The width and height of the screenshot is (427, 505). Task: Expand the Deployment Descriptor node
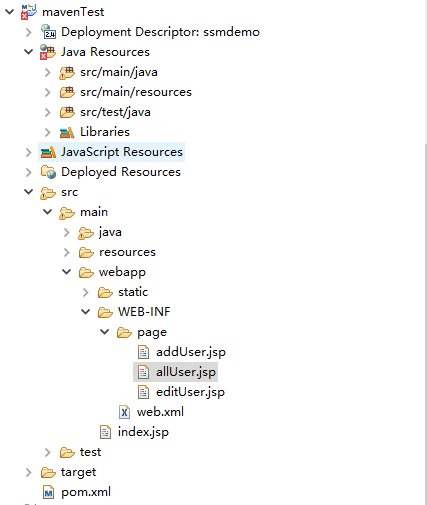click(29, 32)
